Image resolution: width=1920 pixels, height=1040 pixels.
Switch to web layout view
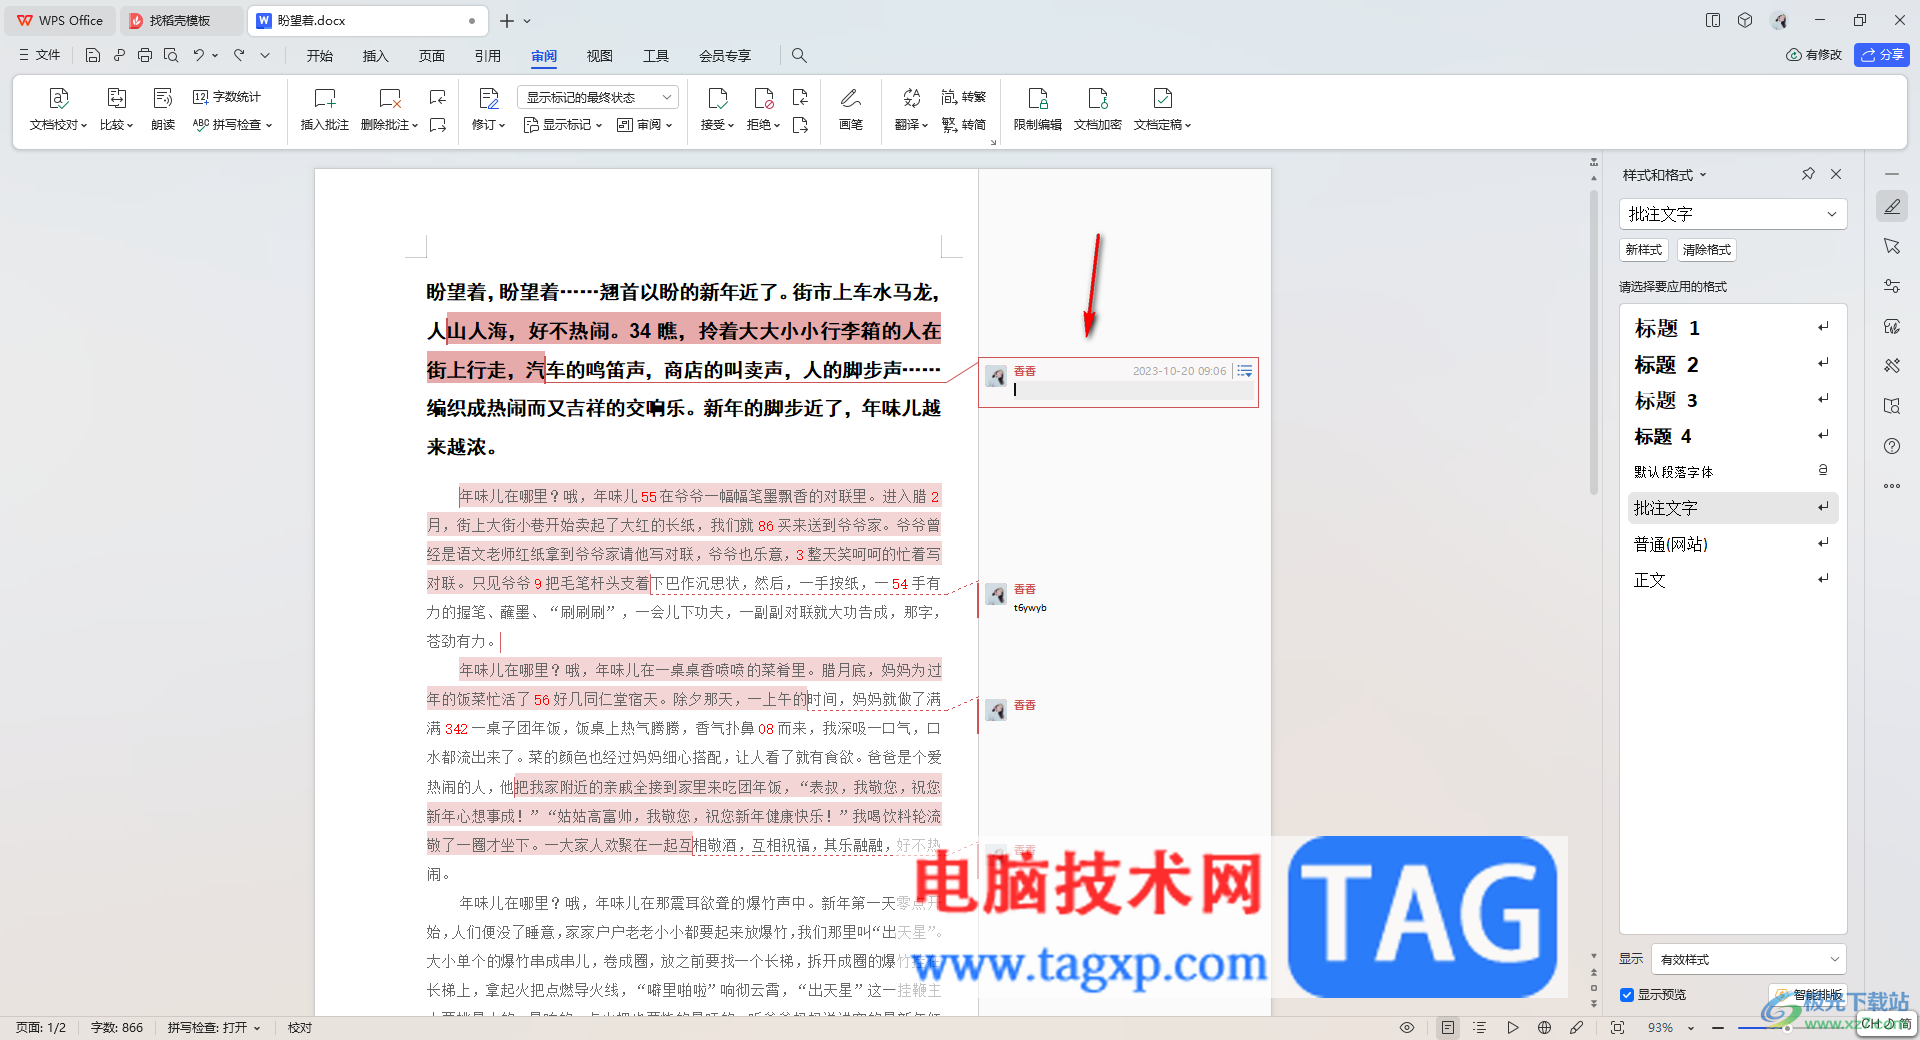point(1545,1027)
